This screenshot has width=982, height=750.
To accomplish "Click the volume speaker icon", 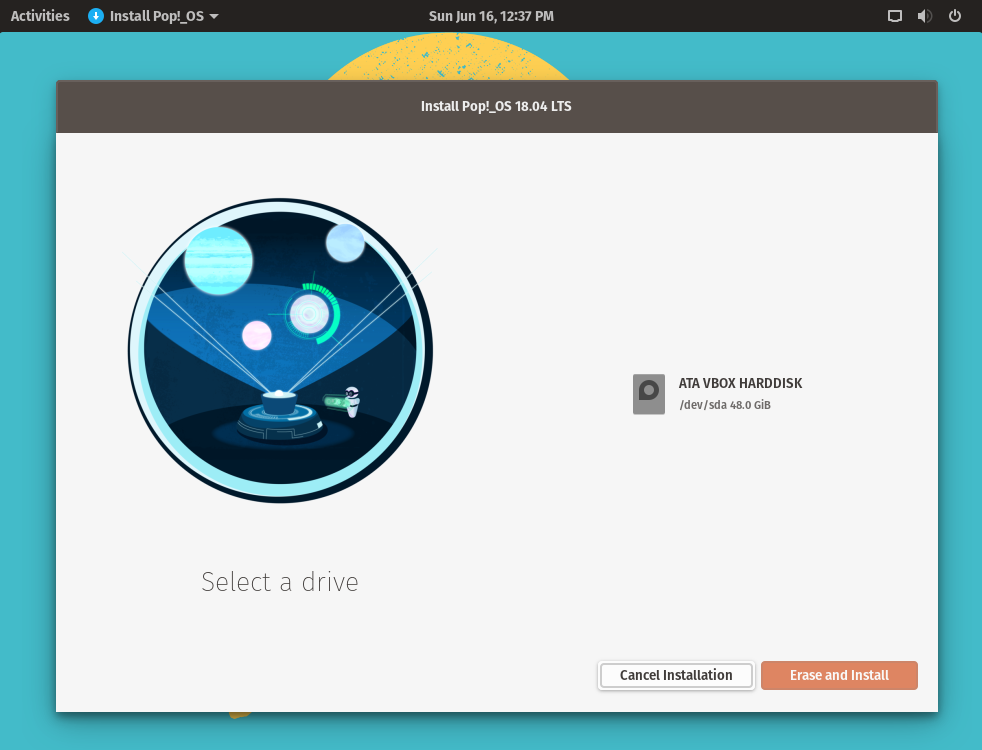I will pyautogui.click(x=924, y=16).
